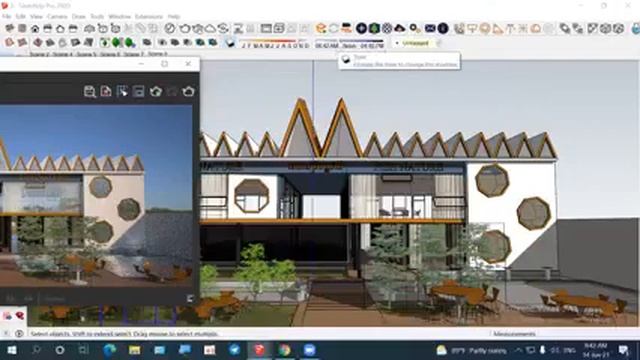Open Telegram from taskbar
This screenshot has height=360, width=640.
coord(234,350)
